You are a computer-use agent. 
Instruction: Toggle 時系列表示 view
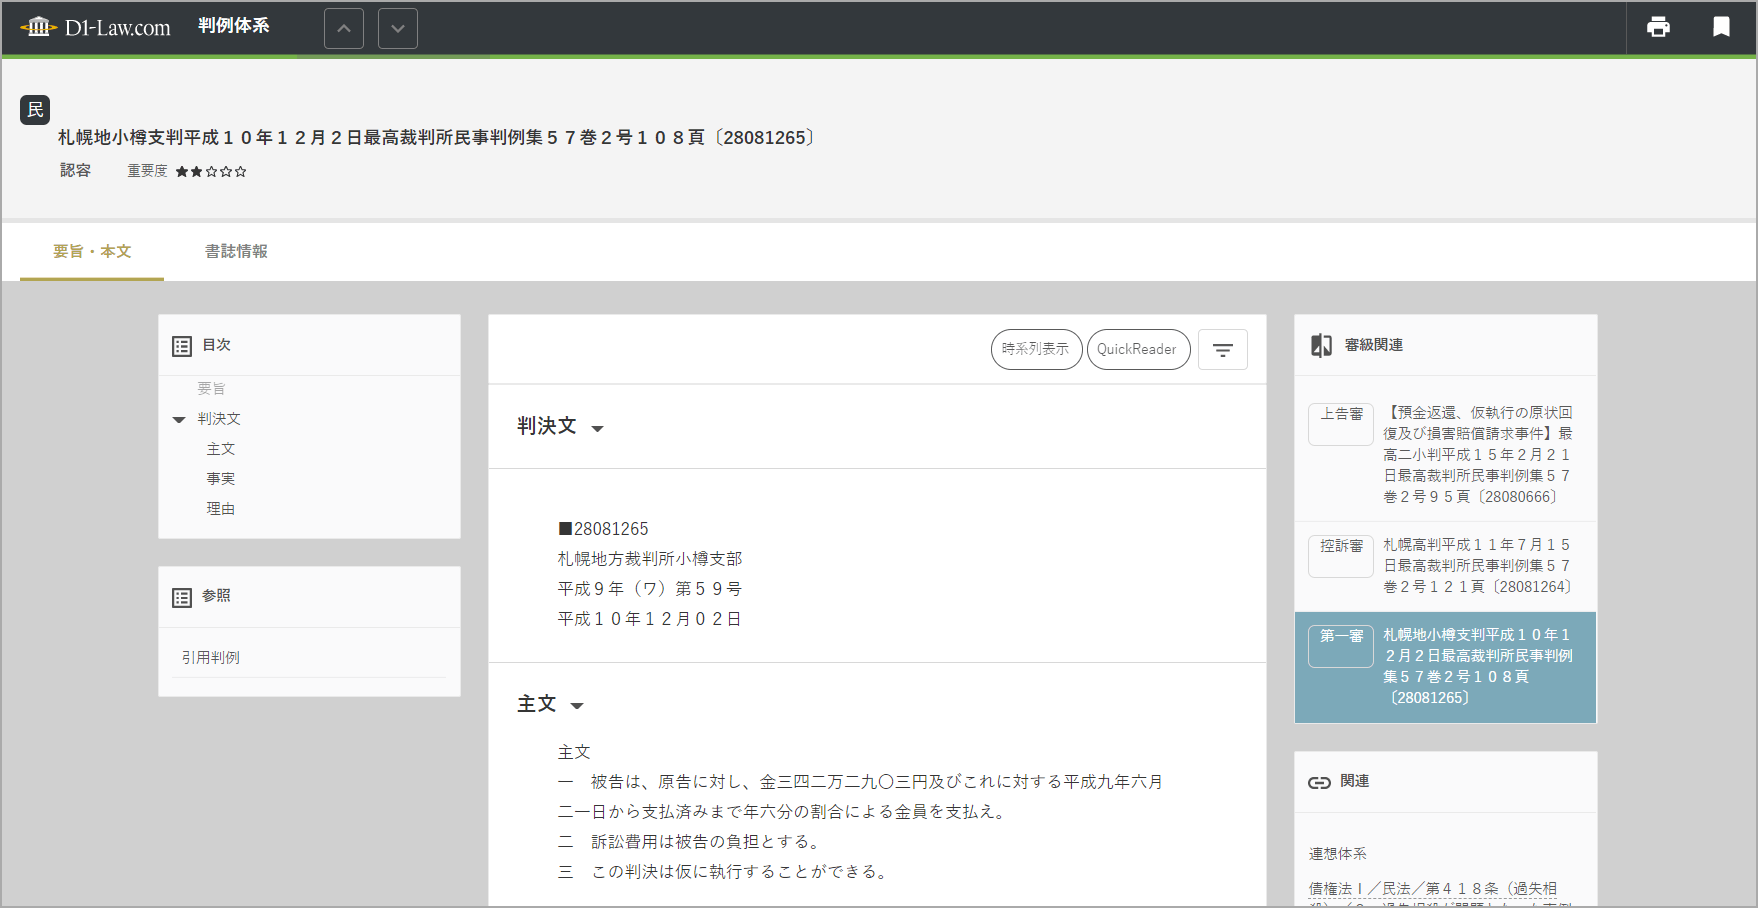tap(1036, 349)
